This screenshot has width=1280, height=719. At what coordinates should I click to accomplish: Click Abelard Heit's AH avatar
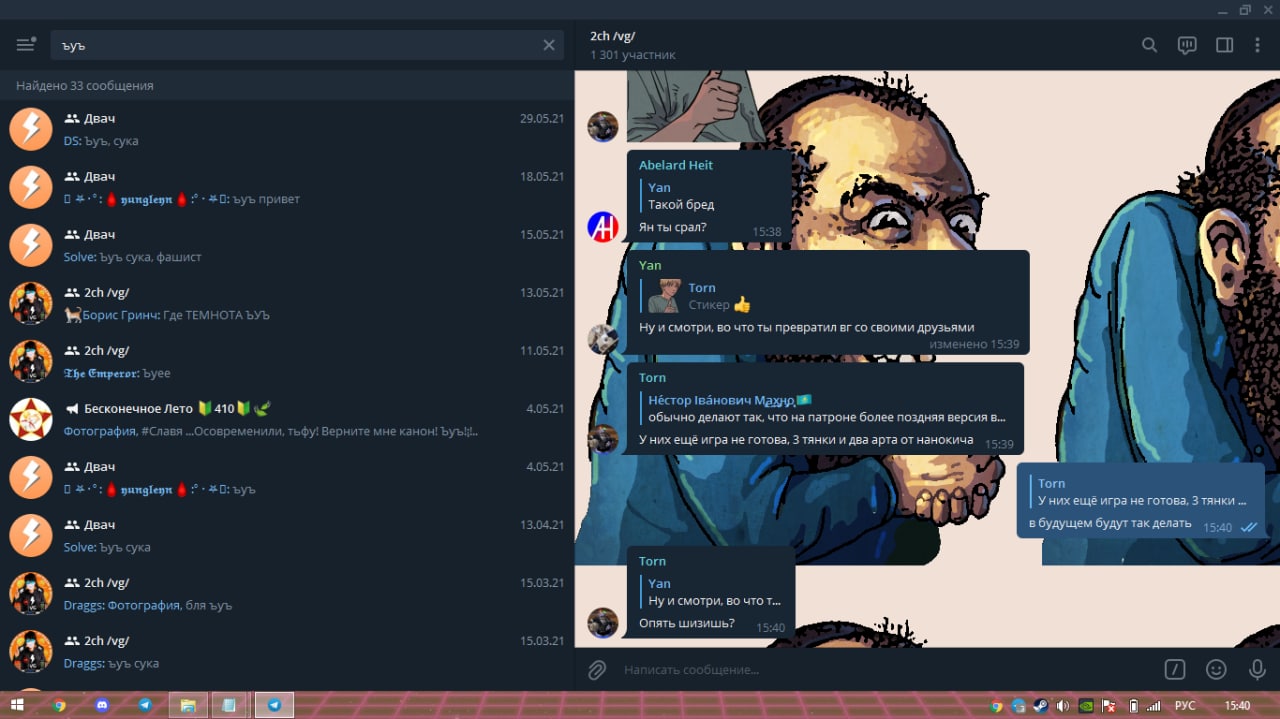(x=603, y=227)
